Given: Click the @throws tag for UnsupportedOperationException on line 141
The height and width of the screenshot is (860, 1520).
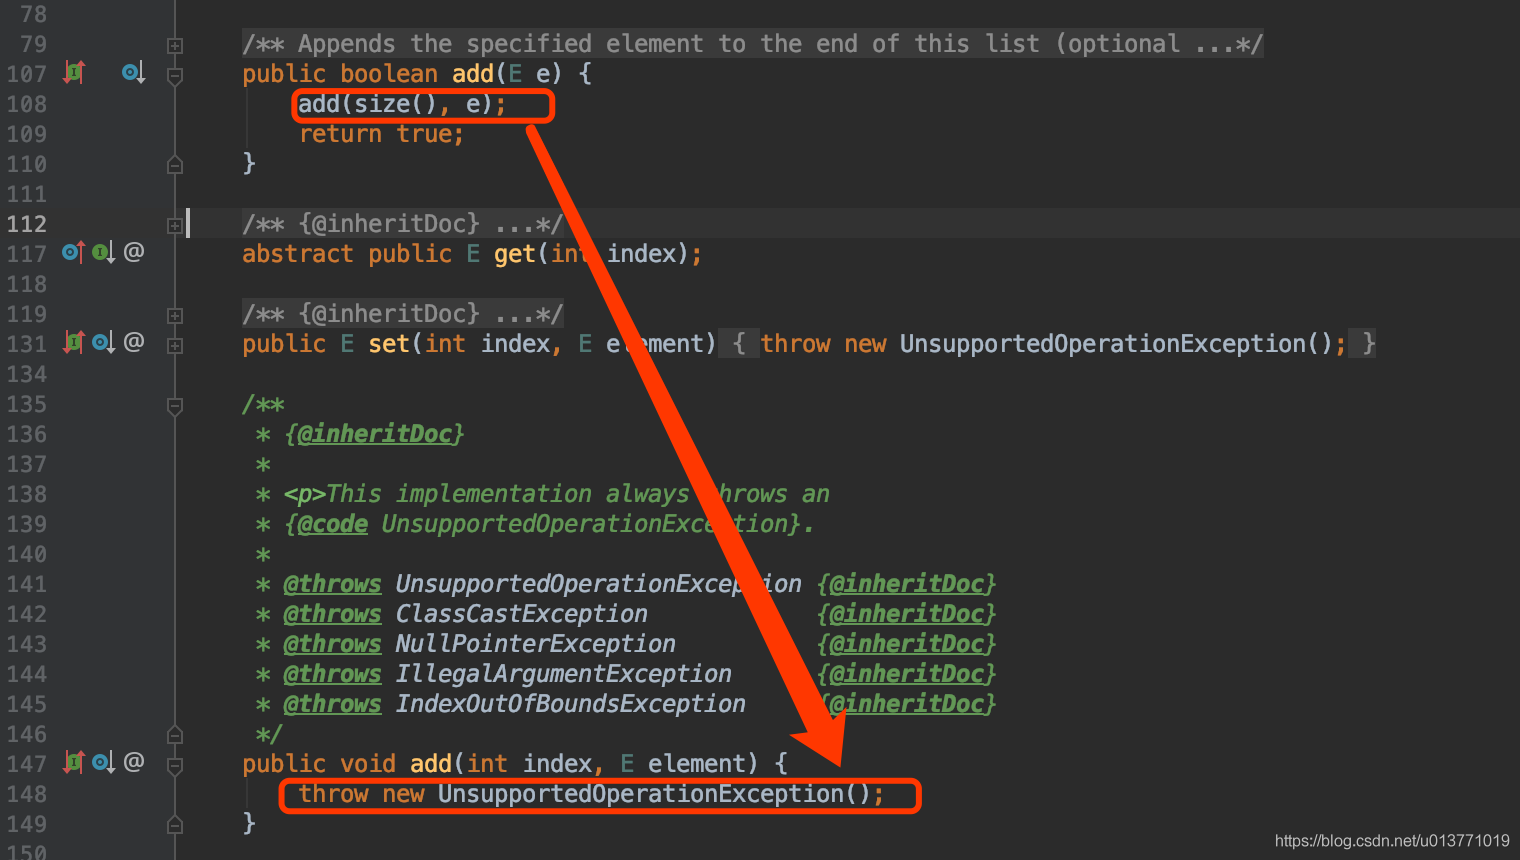Looking at the screenshot, I should point(332,584).
